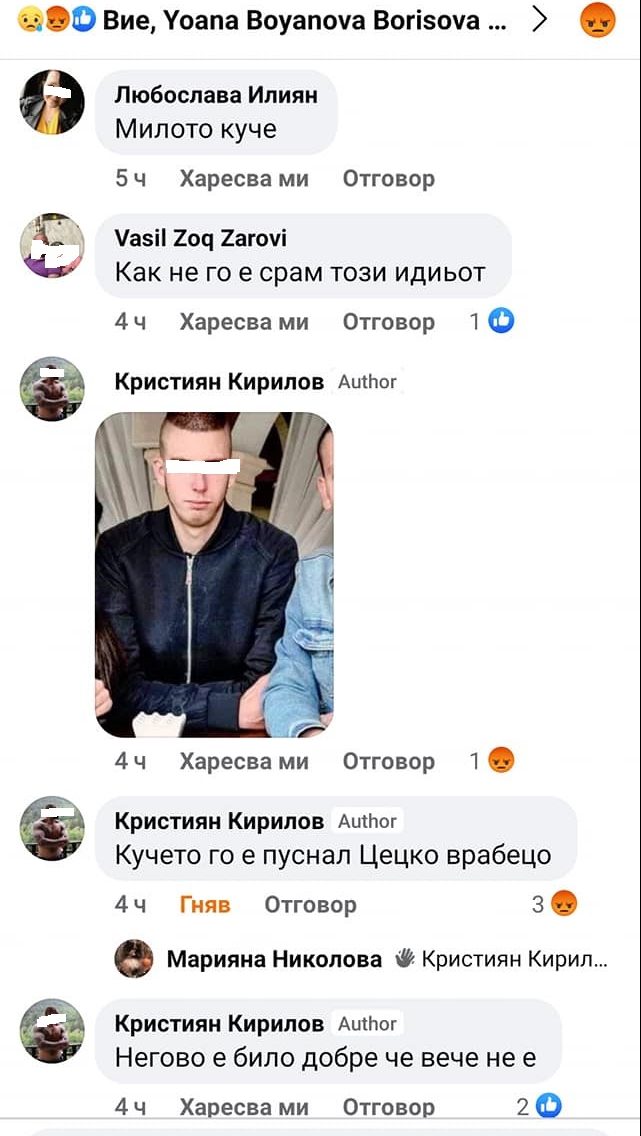Reply to Vasil Zoq Zarovi's comment
The image size is (641, 1136).
click(388, 322)
